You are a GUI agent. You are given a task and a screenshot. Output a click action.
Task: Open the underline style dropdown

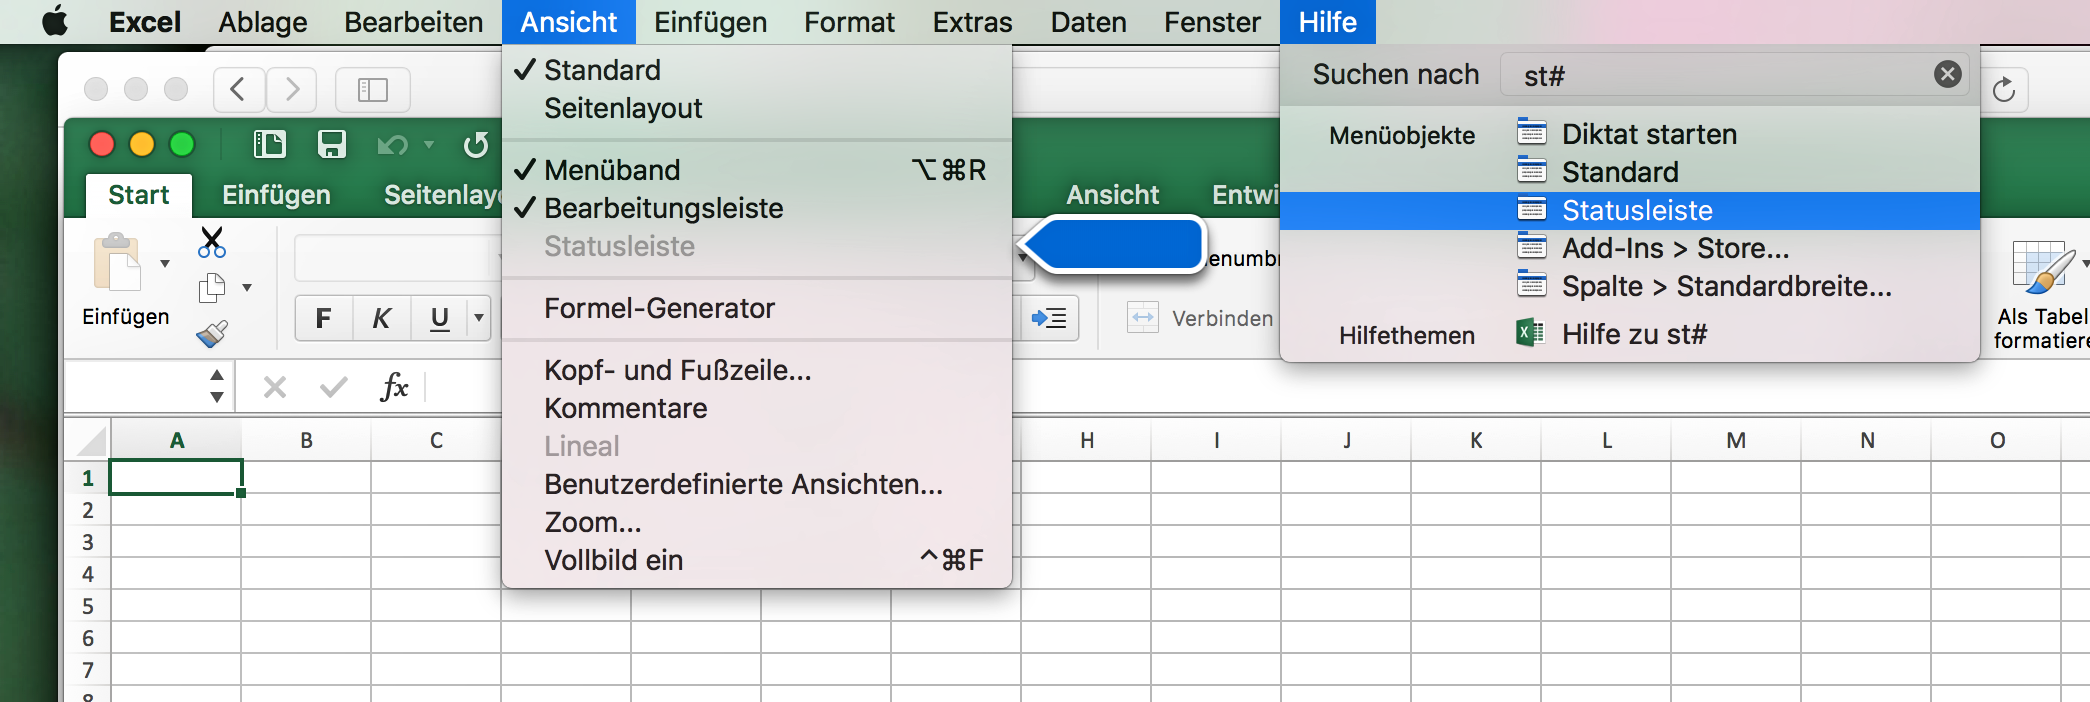[x=479, y=319]
